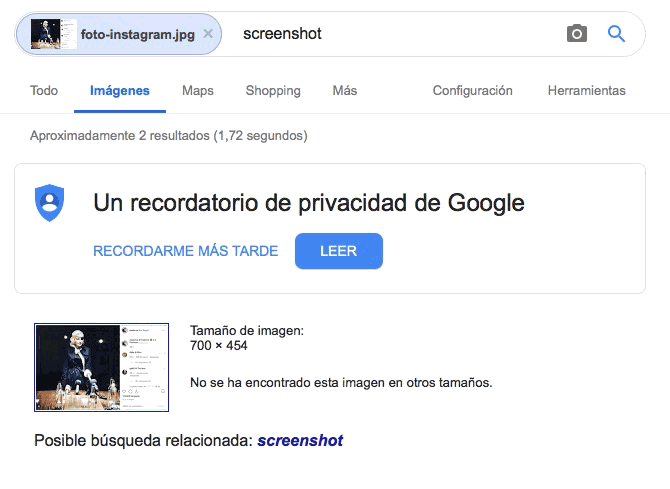Open the Shopping tab
Image resolution: width=670 pixels, height=489 pixels.
(x=273, y=91)
